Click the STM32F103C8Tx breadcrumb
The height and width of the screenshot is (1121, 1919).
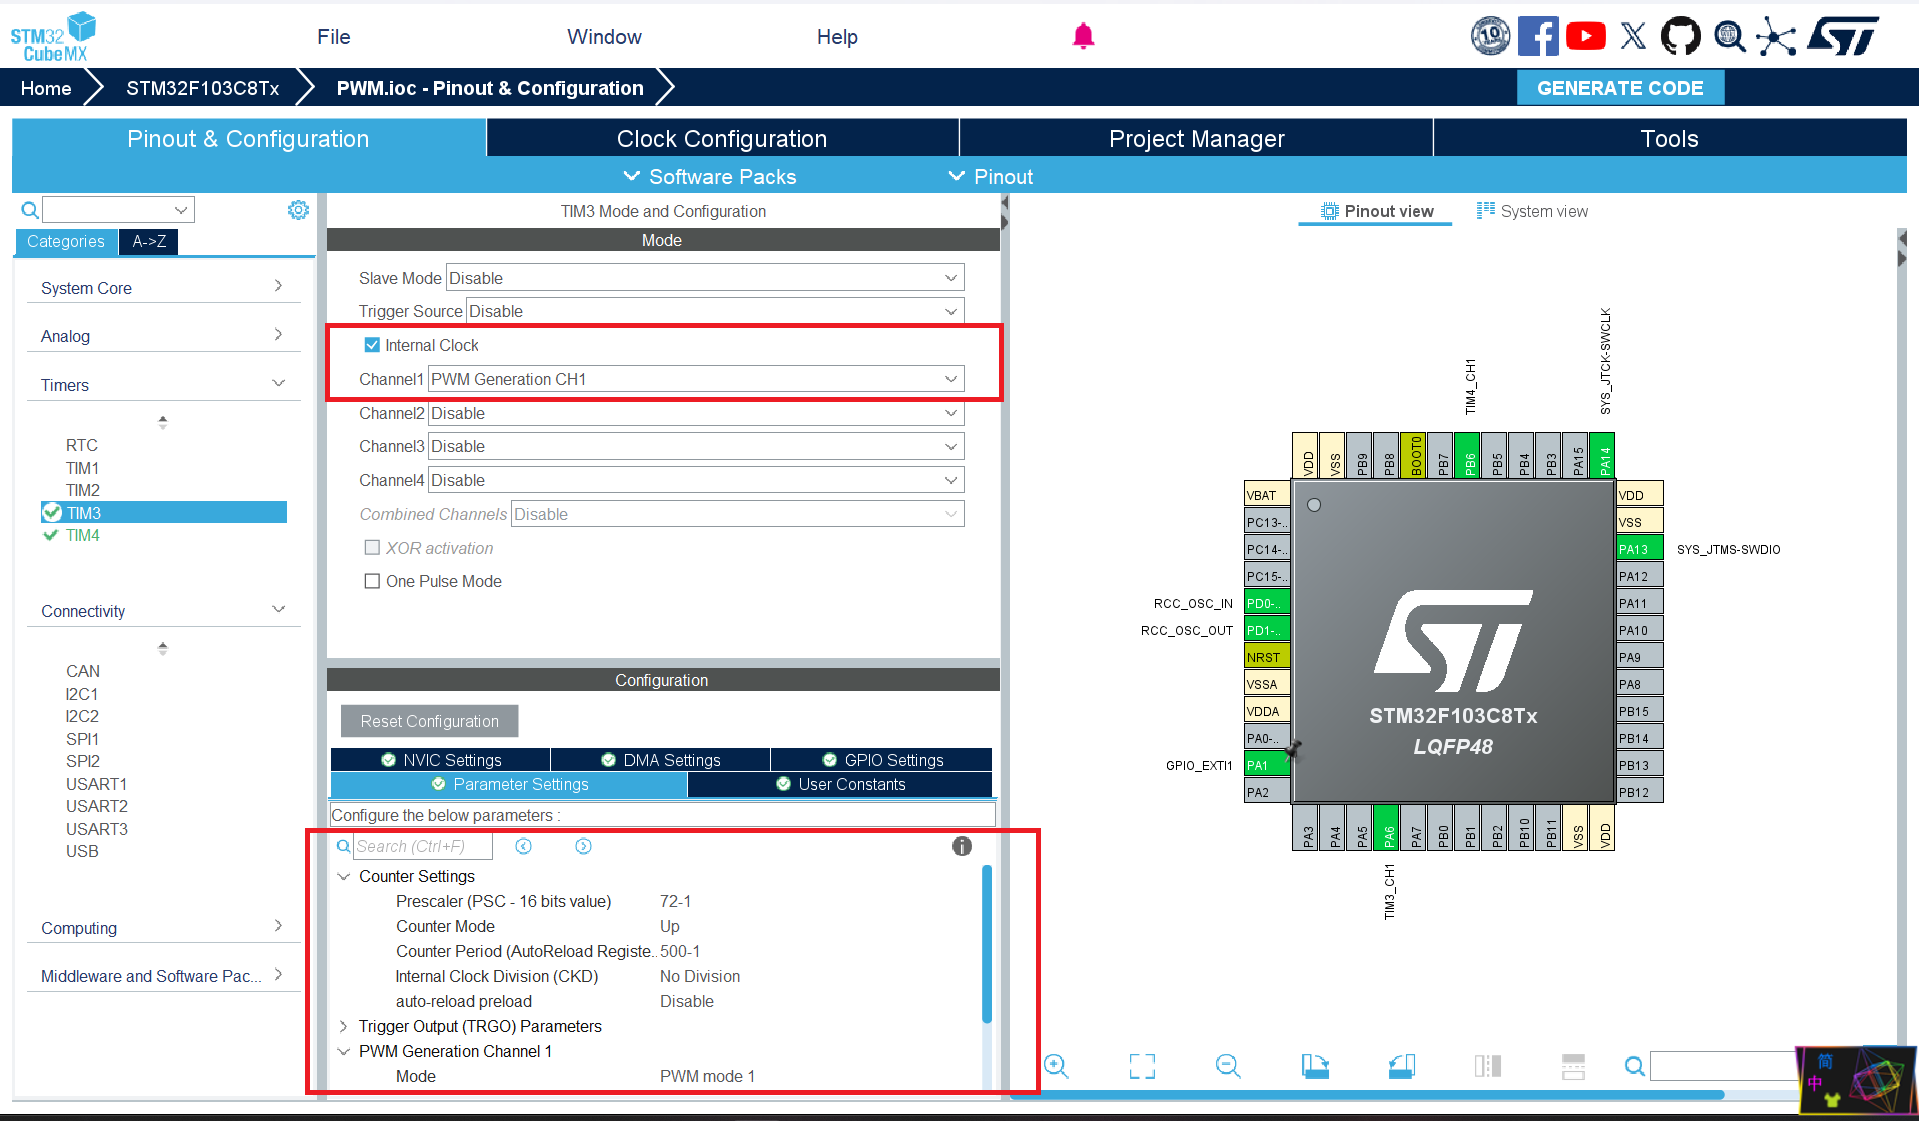(203, 88)
